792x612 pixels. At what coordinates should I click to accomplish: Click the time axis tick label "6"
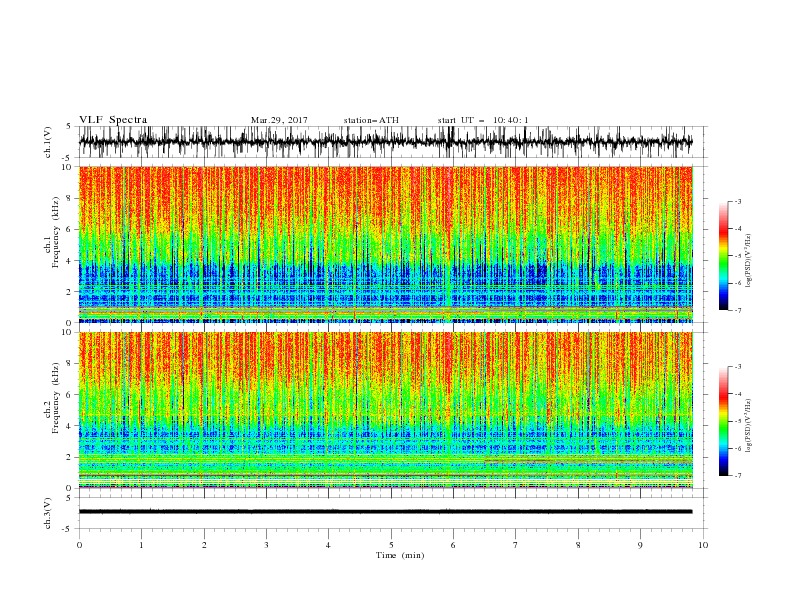pos(453,545)
